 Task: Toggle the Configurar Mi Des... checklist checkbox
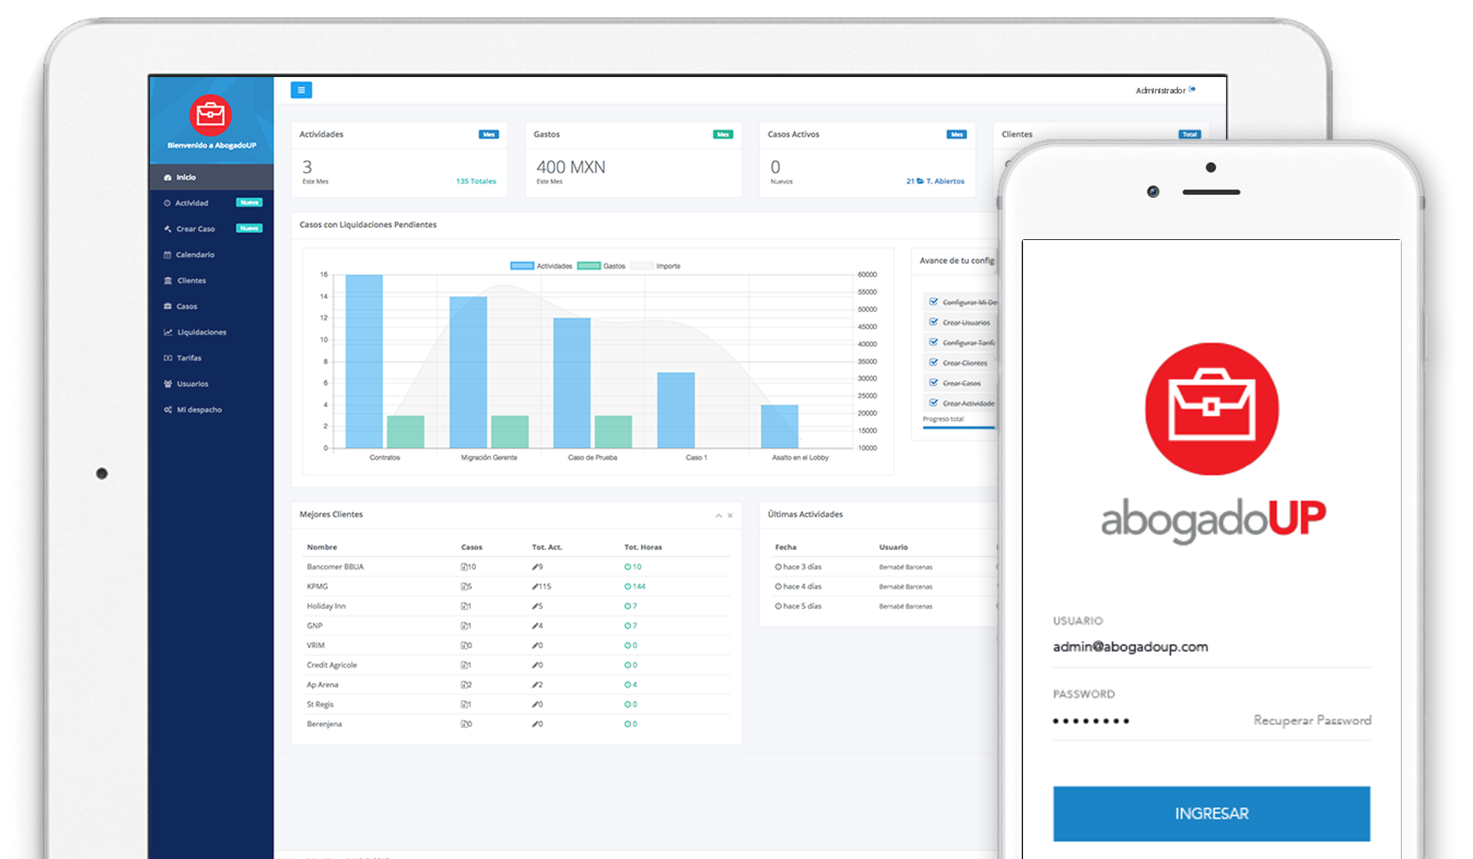pyautogui.click(x=933, y=301)
